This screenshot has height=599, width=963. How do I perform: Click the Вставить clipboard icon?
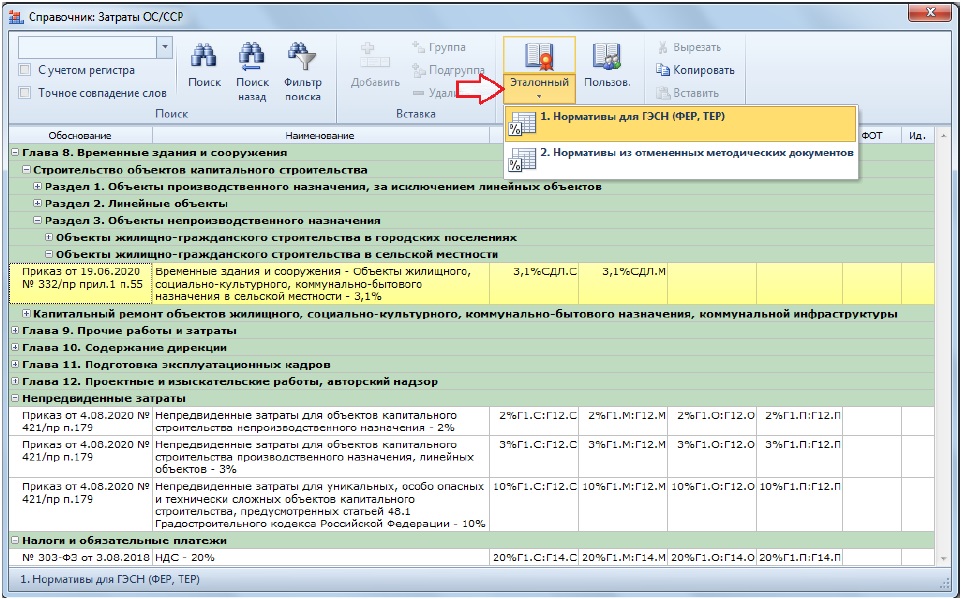(x=662, y=93)
